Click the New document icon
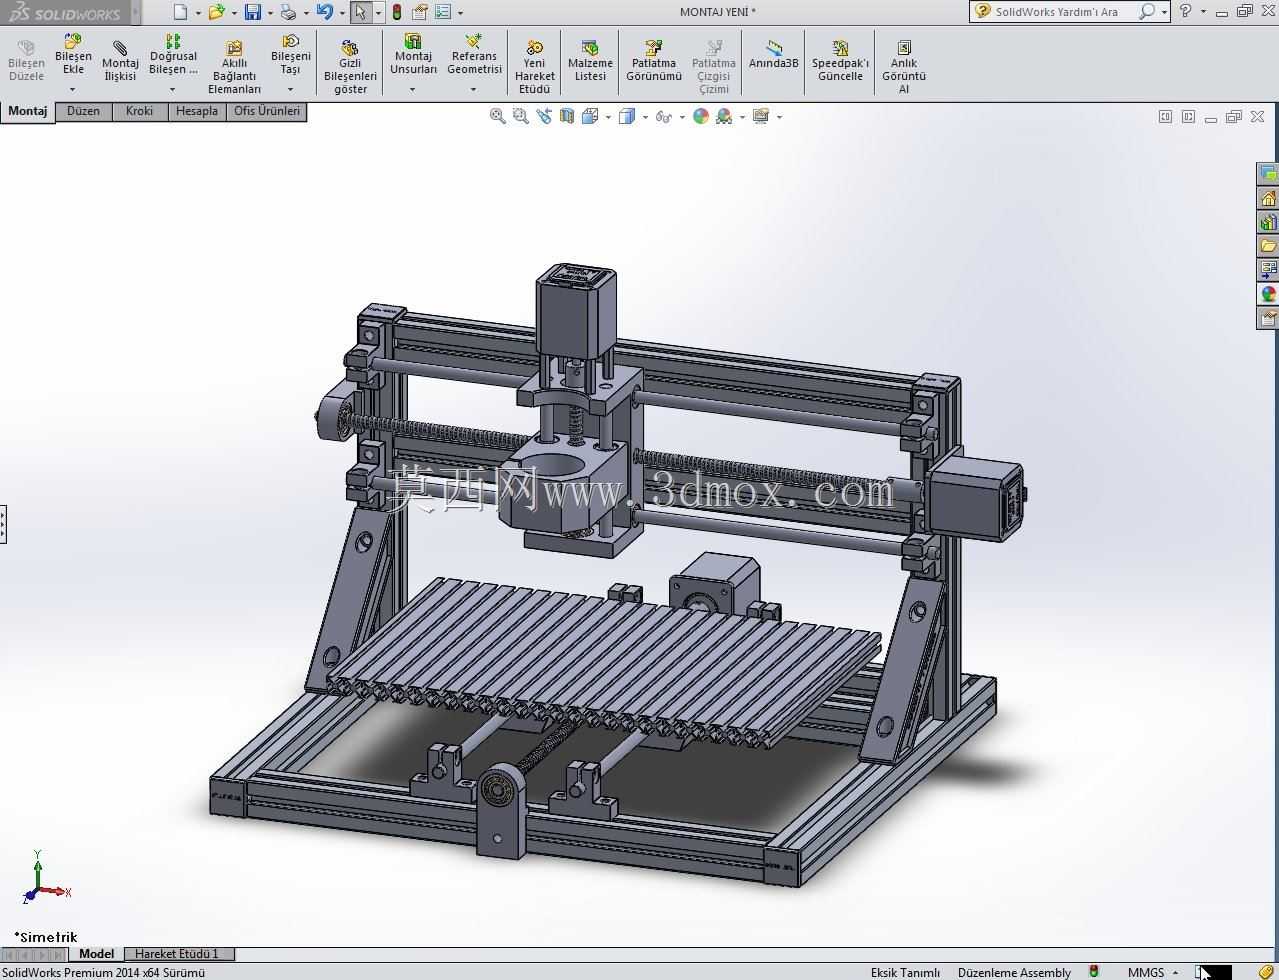 [x=180, y=12]
